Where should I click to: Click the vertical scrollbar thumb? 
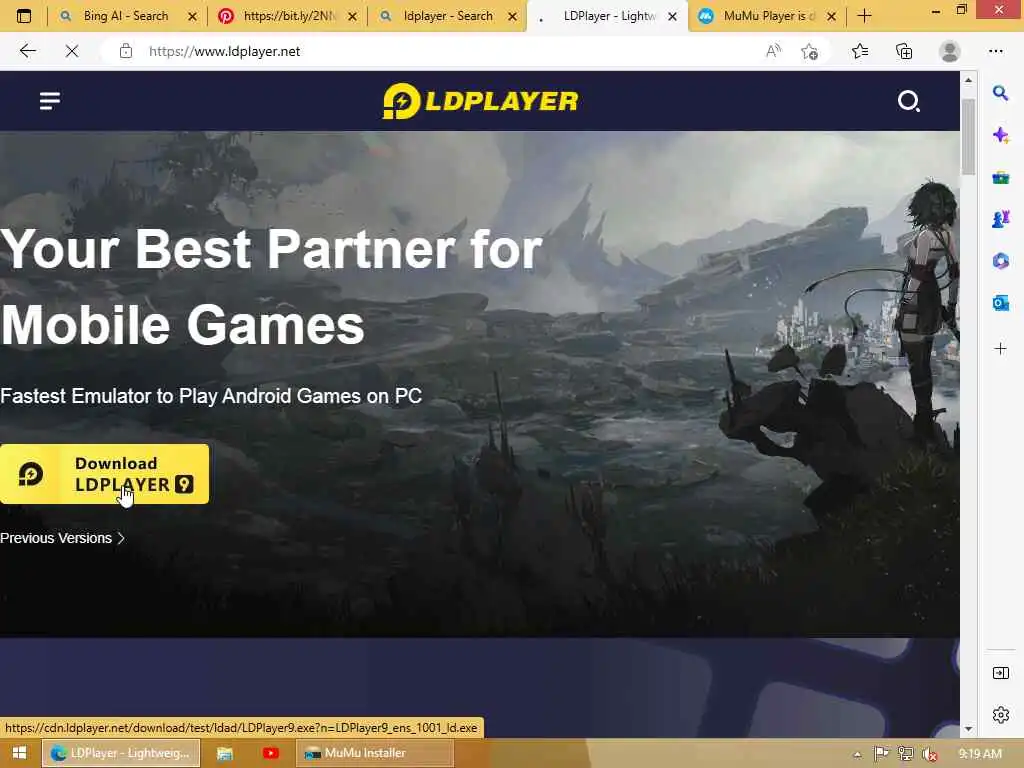click(x=968, y=137)
